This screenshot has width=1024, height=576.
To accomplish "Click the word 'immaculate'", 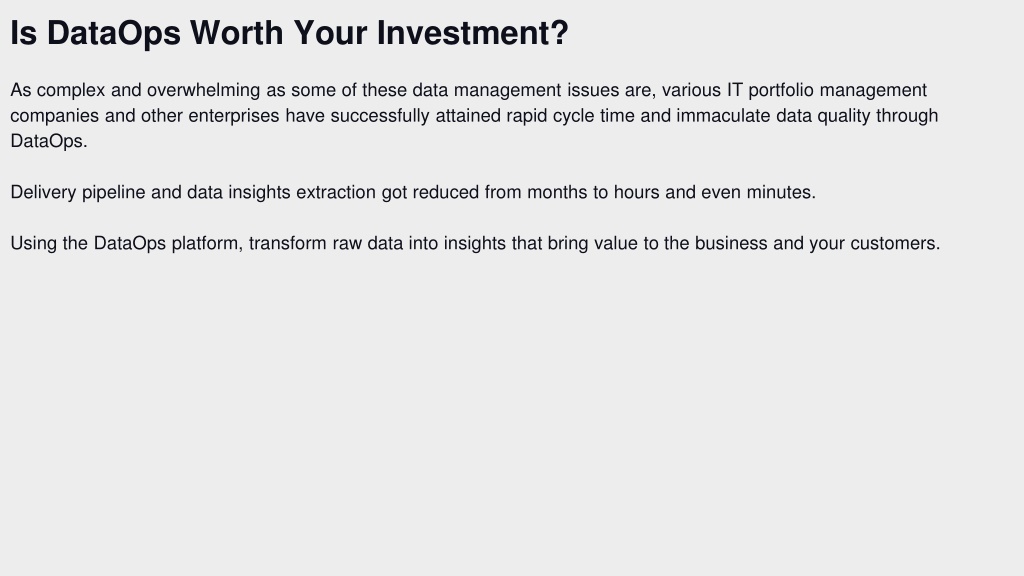I will (724, 116).
